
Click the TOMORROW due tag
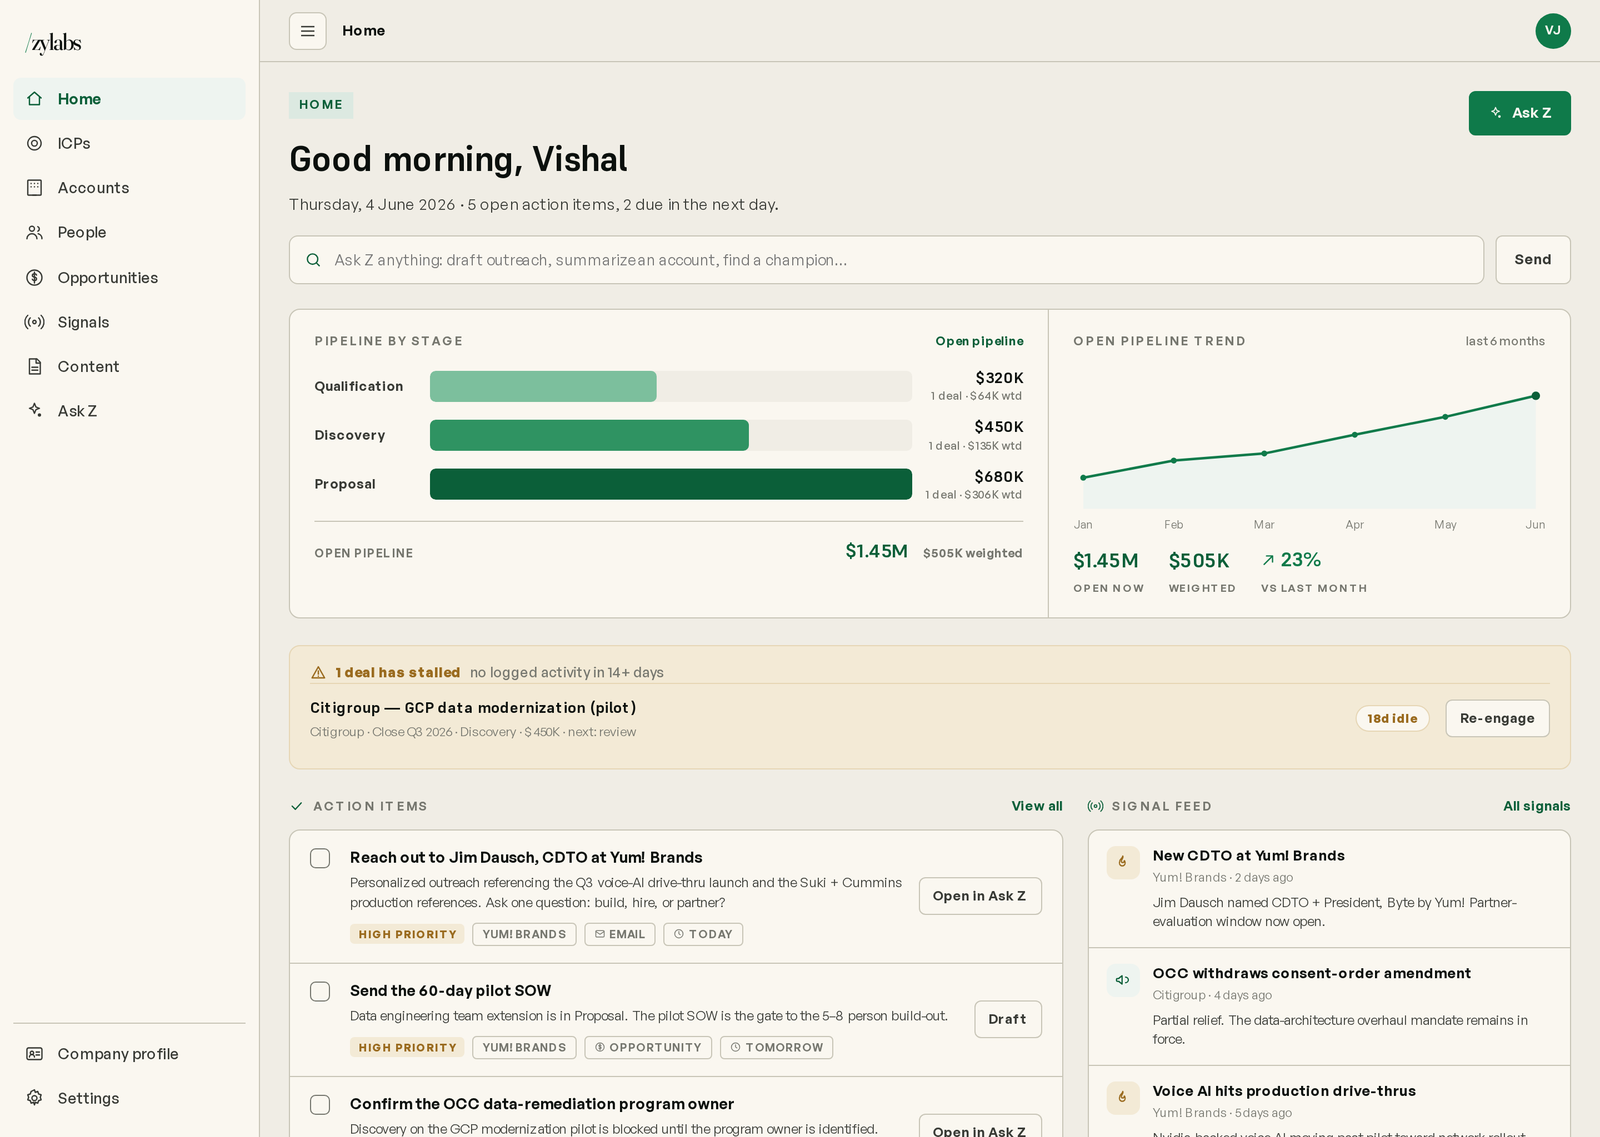777,1047
